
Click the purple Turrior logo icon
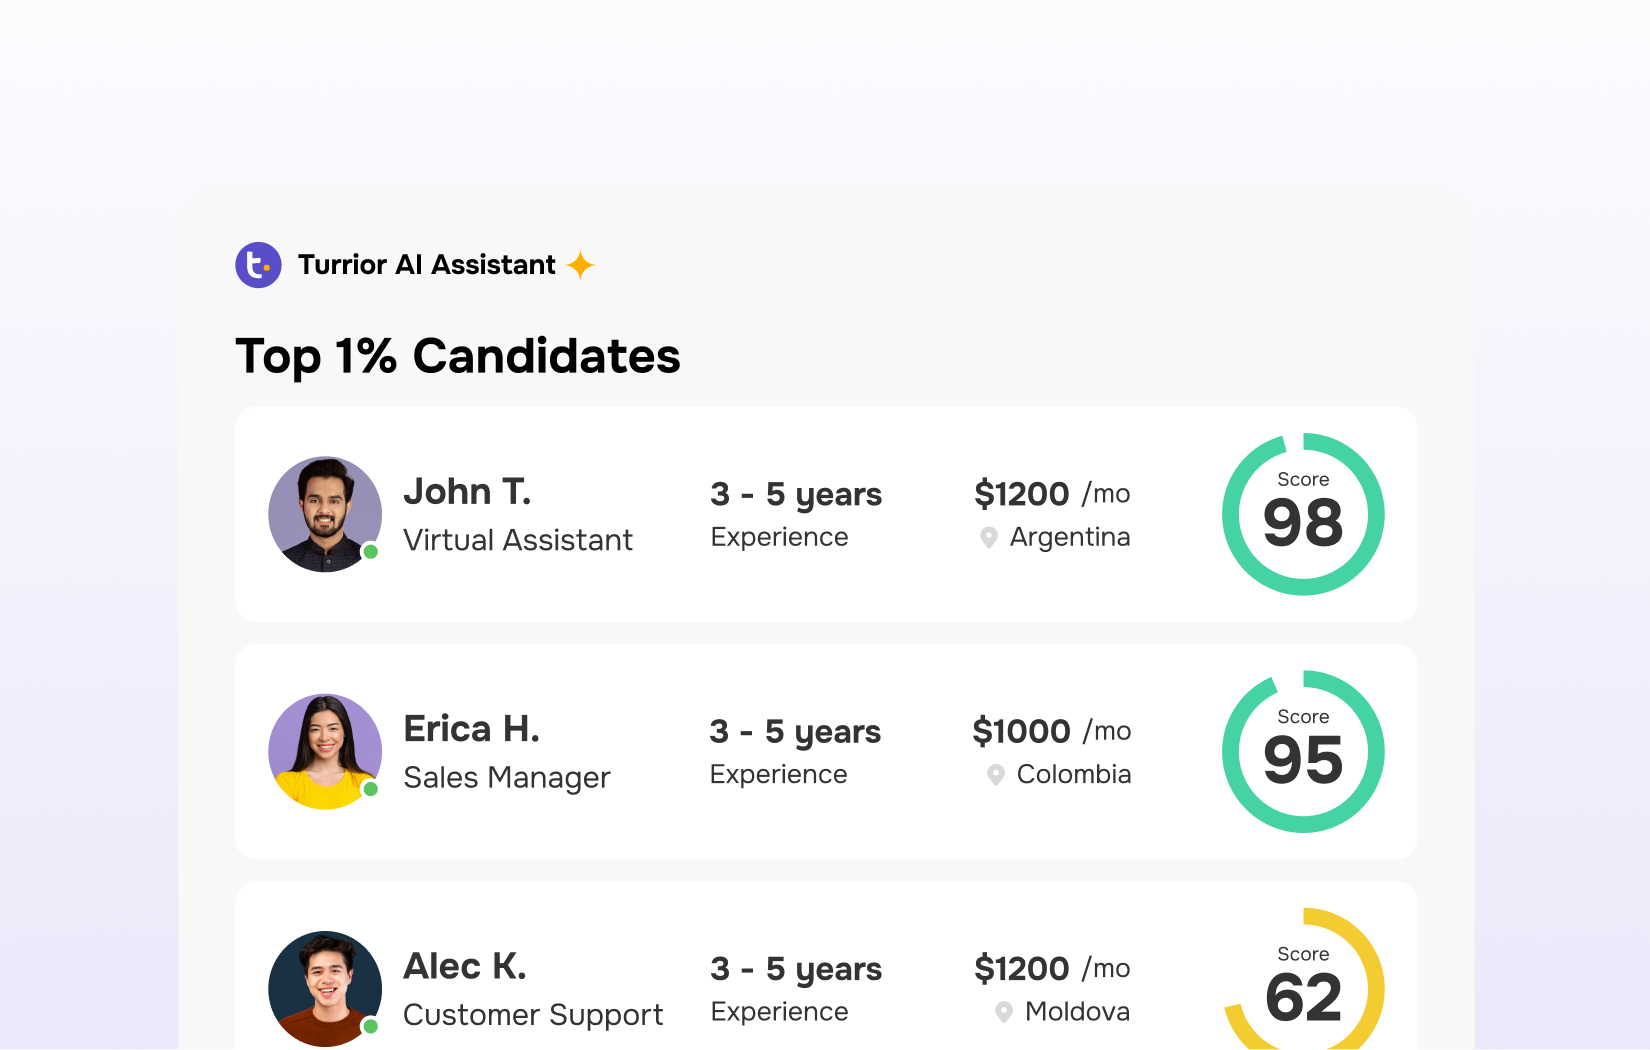(x=258, y=265)
